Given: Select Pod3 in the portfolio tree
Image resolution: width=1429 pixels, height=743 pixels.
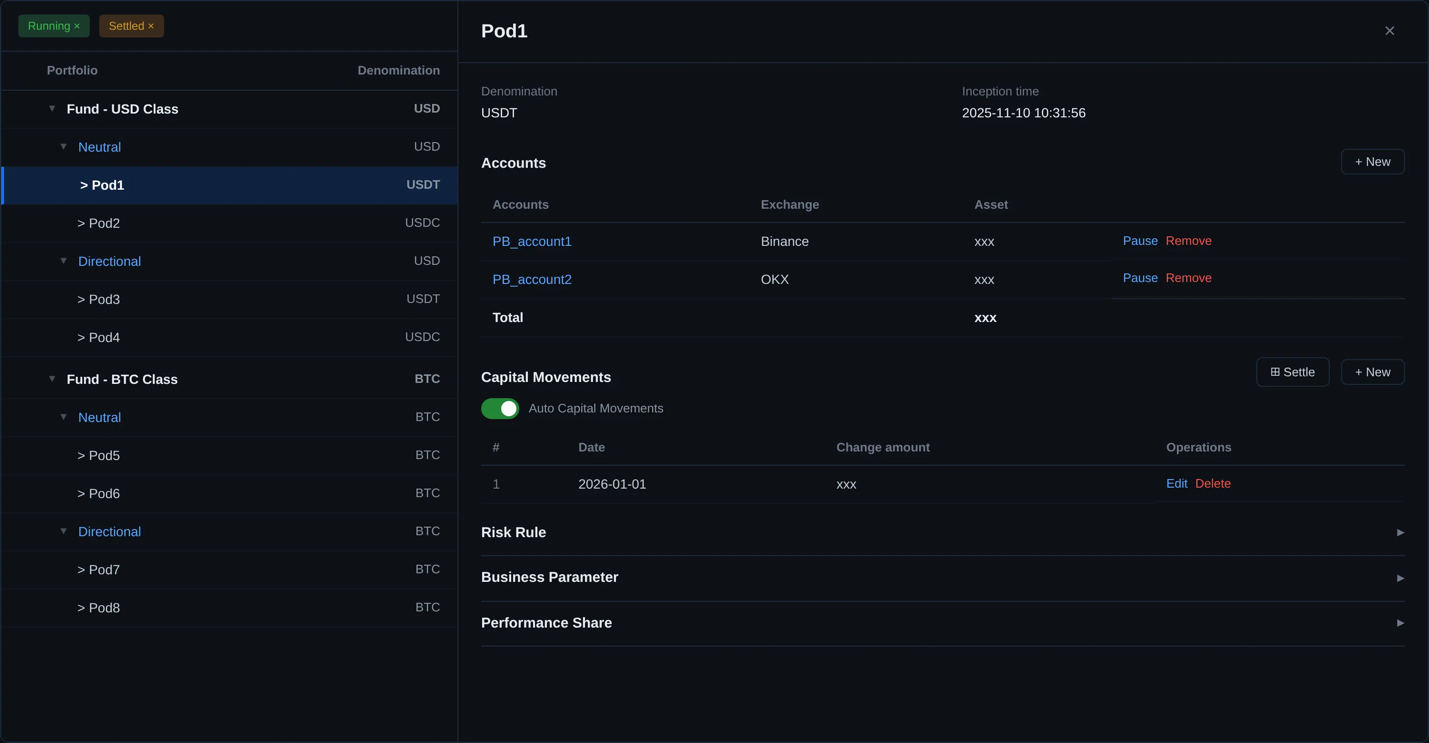Looking at the screenshot, I should pyautogui.click(x=230, y=299).
